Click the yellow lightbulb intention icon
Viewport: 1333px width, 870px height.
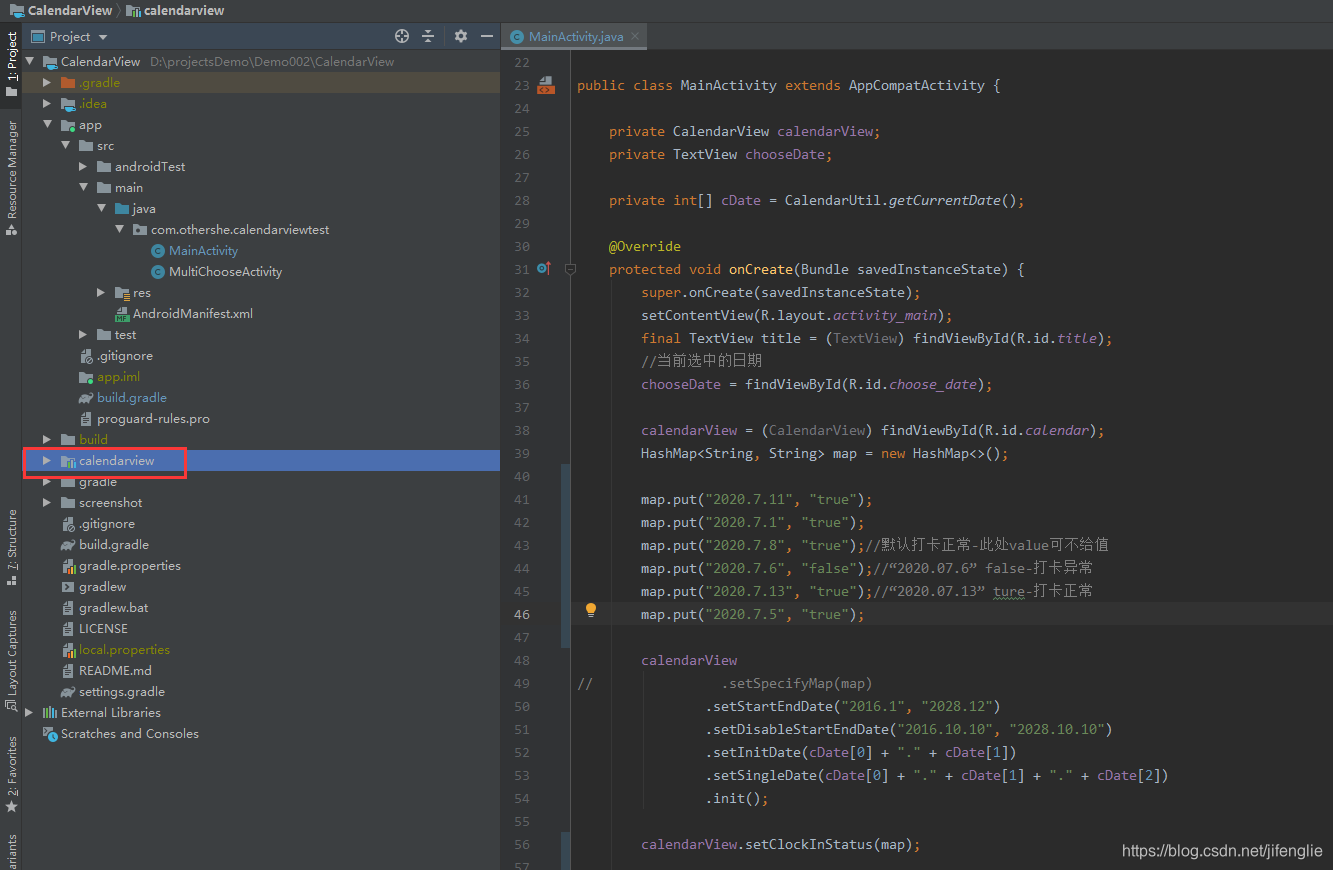(x=591, y=610)
